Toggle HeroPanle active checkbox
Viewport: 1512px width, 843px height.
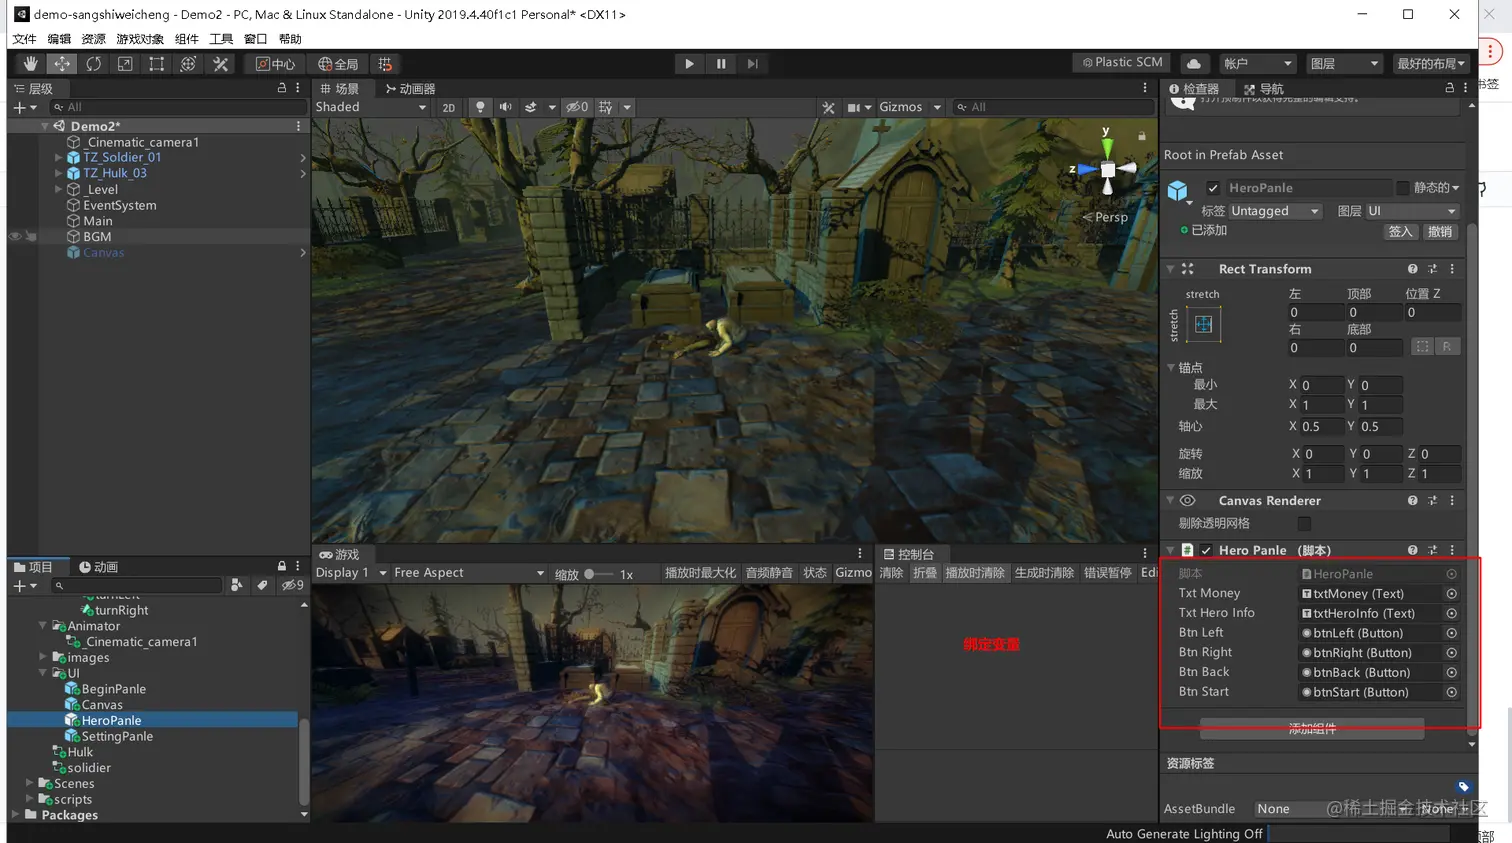(x=1213, y=188)
